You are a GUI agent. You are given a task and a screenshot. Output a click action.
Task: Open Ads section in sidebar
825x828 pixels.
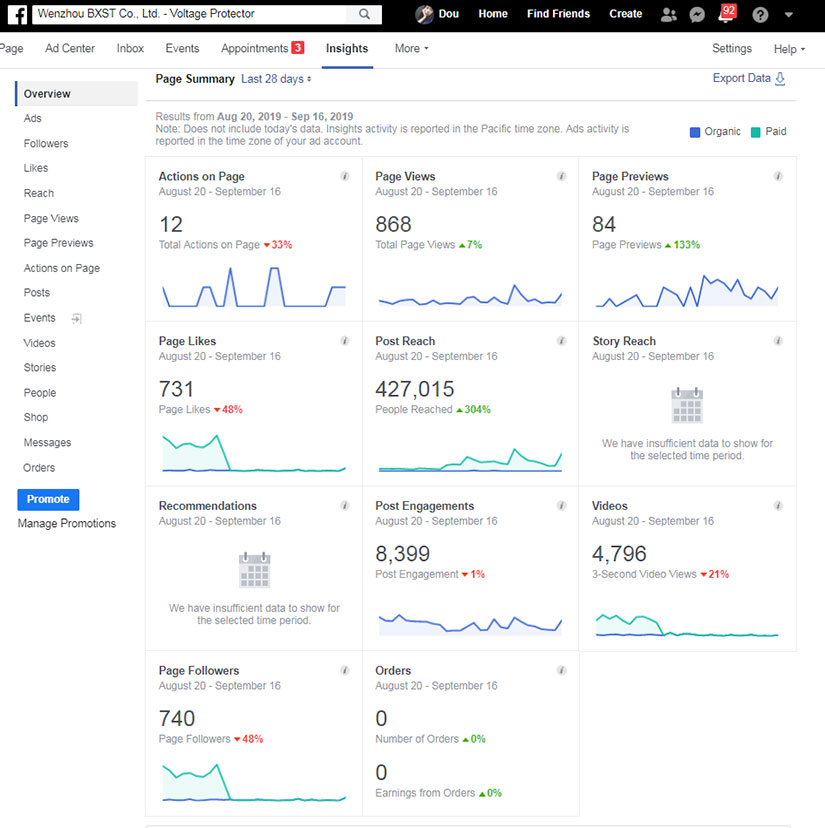pyautogui.click(x=32, y=118)
